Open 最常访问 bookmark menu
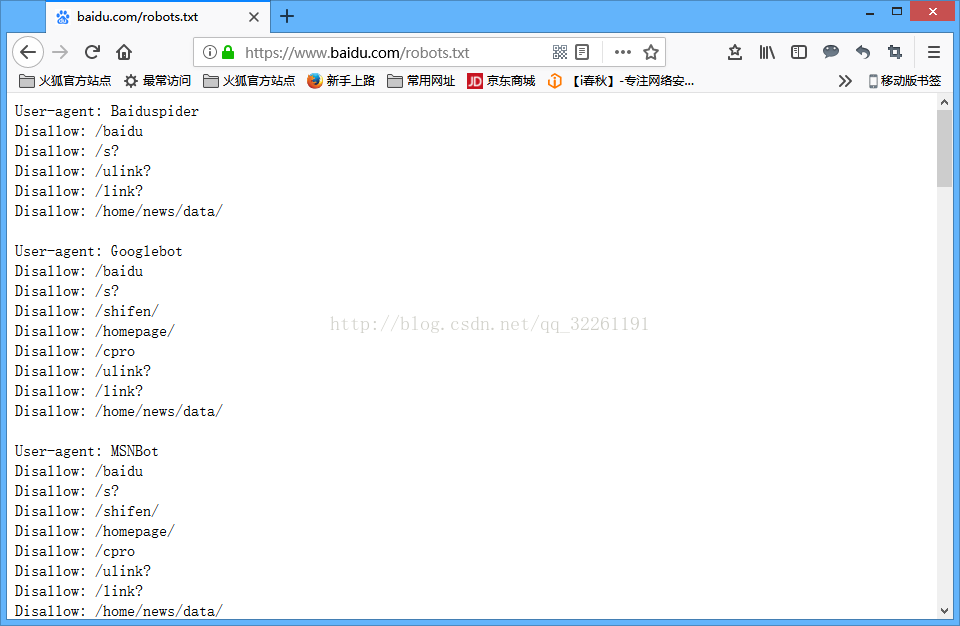960x626 pixels. click(x=157, y=81)
